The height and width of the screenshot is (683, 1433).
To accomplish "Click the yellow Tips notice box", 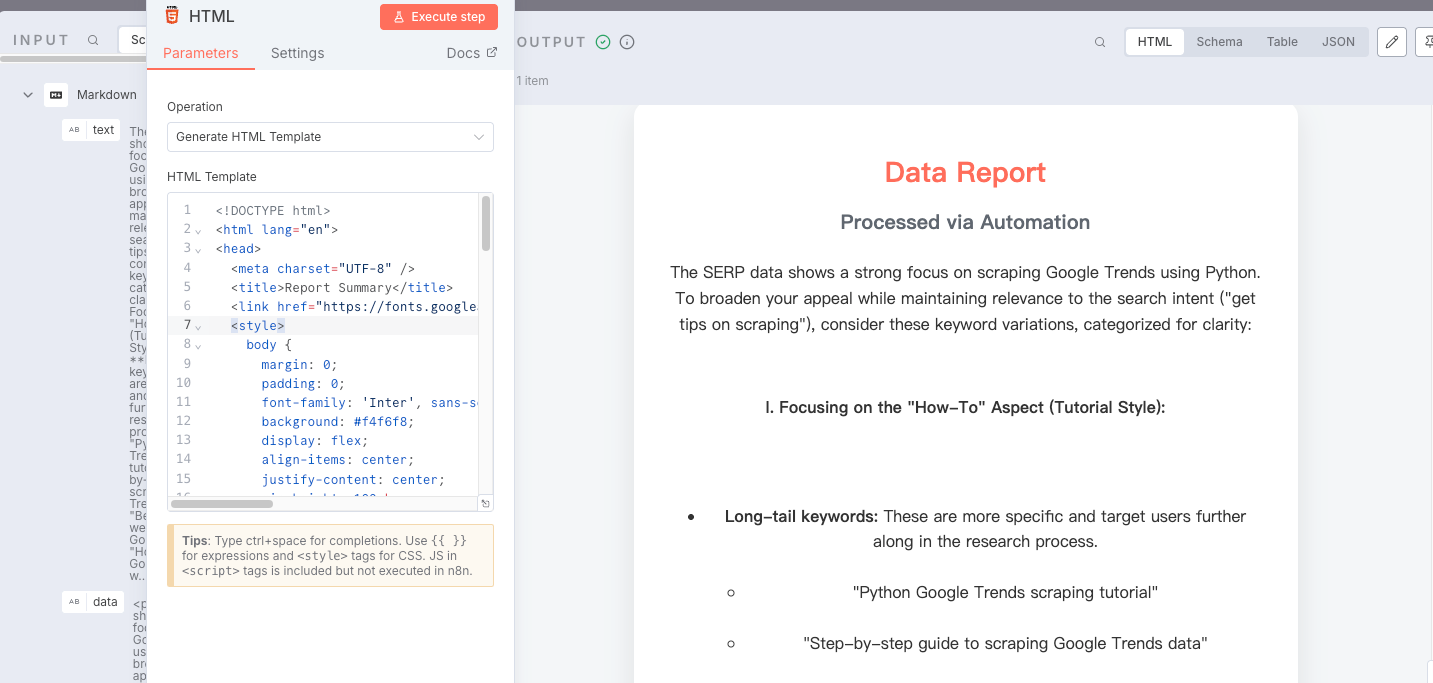I will [330, 555].
